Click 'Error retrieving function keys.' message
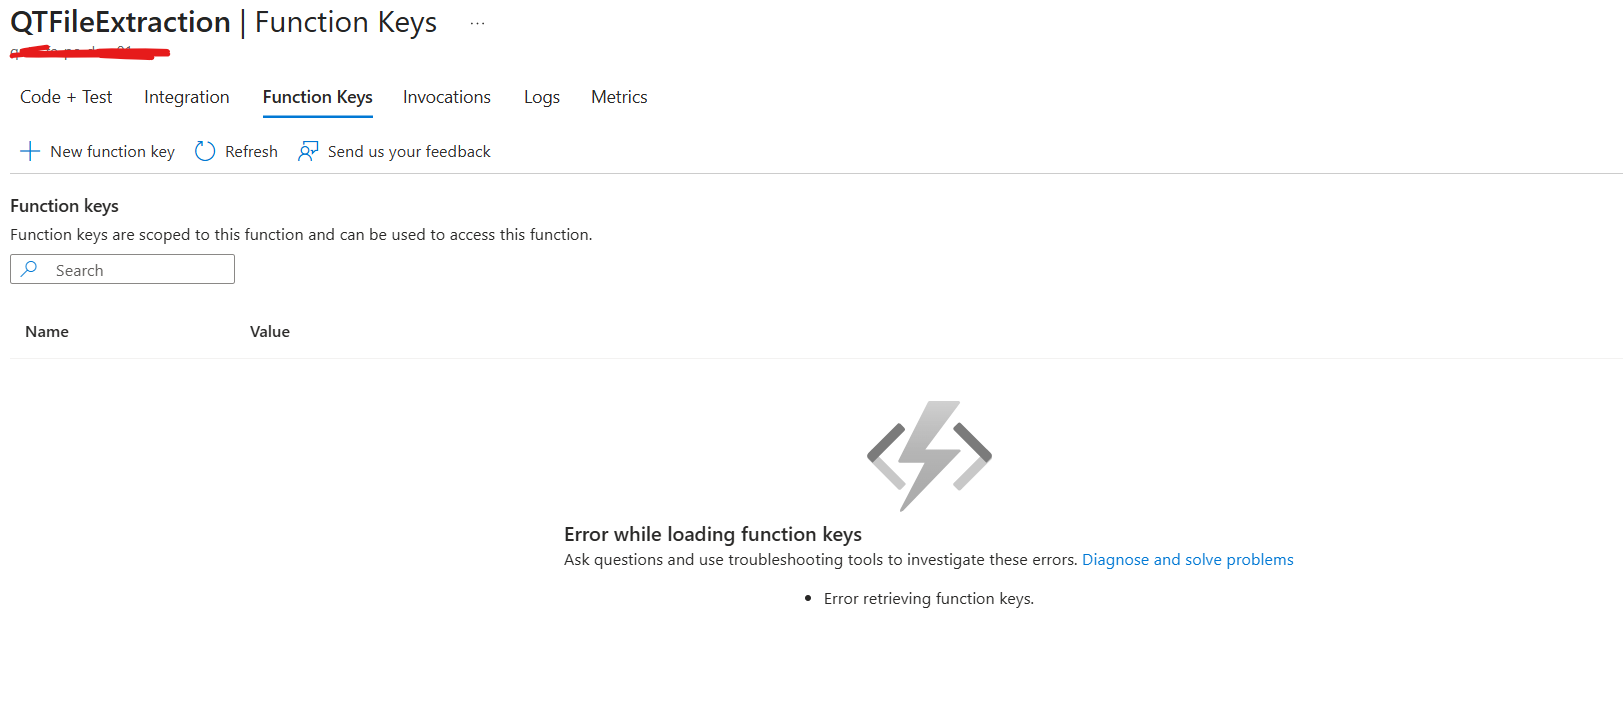This screenshot has height=727, width=1623. coord(929,599)
